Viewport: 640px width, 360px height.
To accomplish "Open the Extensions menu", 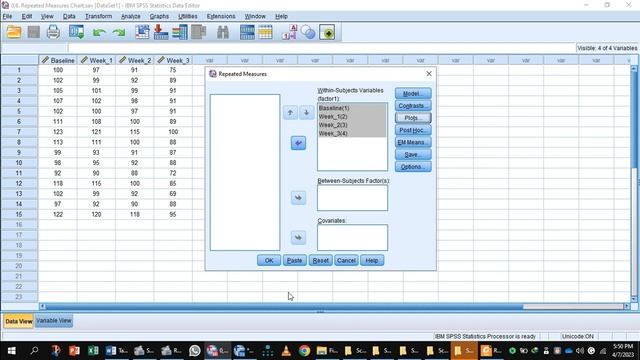I will [x=221, y=16].
